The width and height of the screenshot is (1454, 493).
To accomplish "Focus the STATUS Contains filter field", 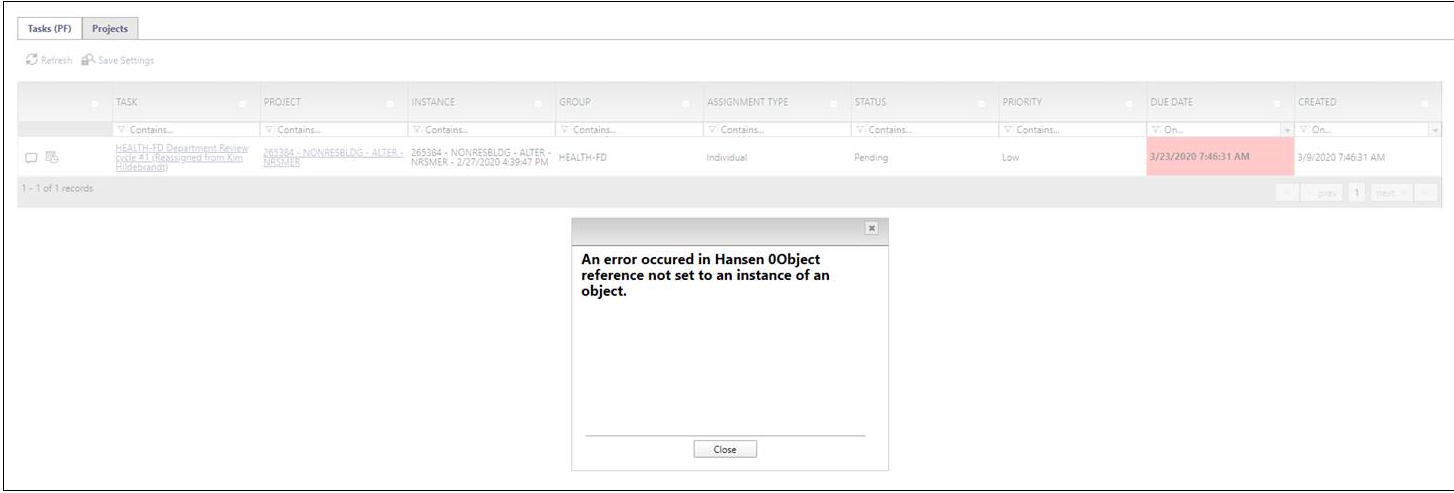I will (x=924, y=130).
